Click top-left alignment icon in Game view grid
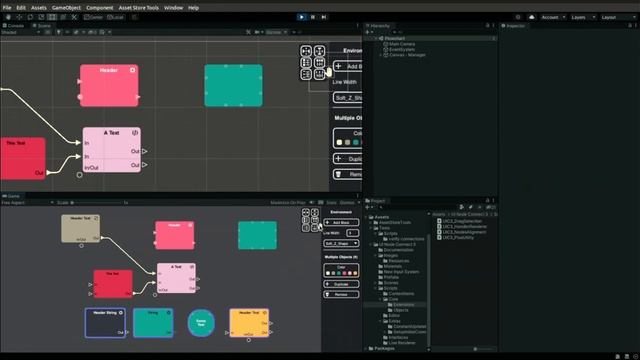 click(x=306, y=213)
